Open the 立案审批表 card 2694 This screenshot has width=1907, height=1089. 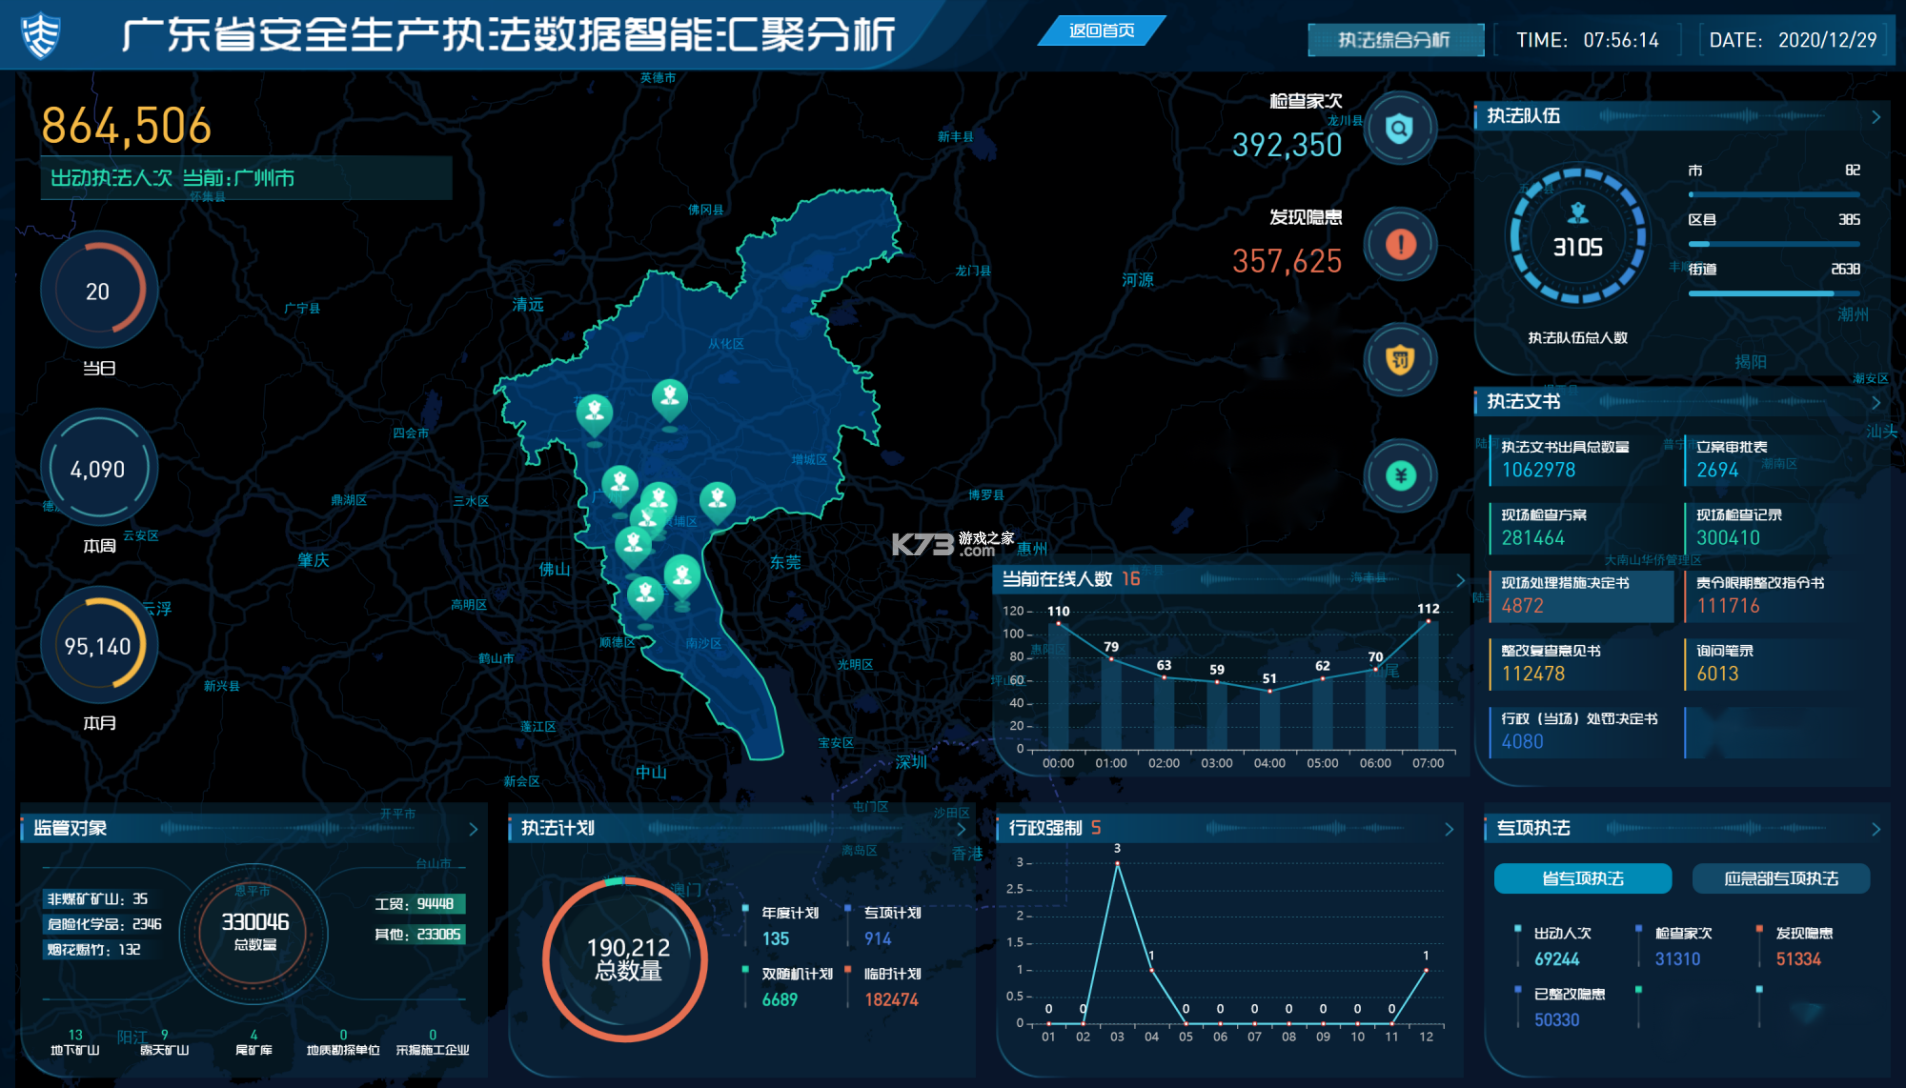tap(1775, 460)
